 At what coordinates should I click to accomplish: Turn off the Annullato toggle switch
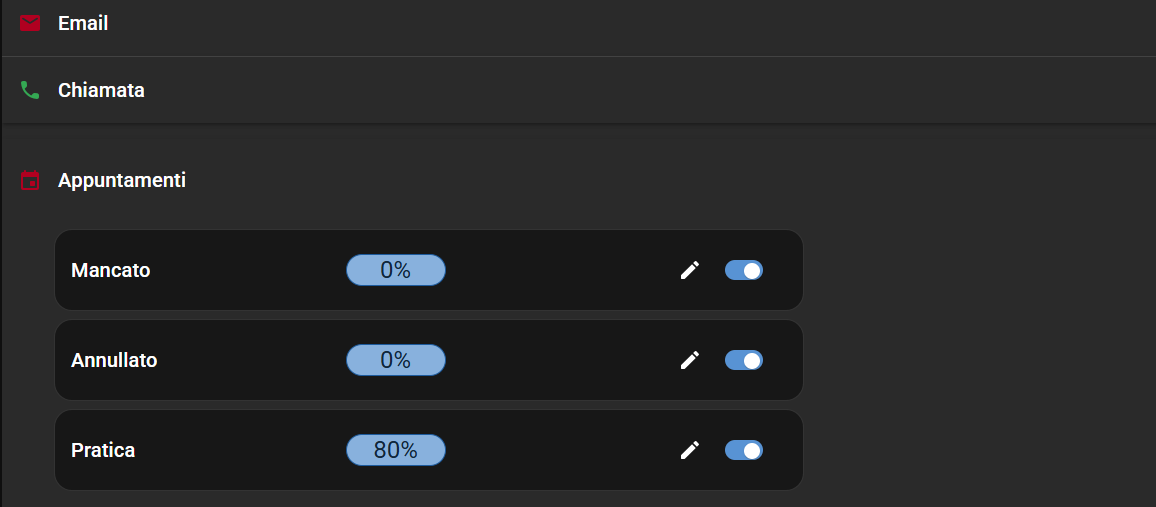coord(744,360)
